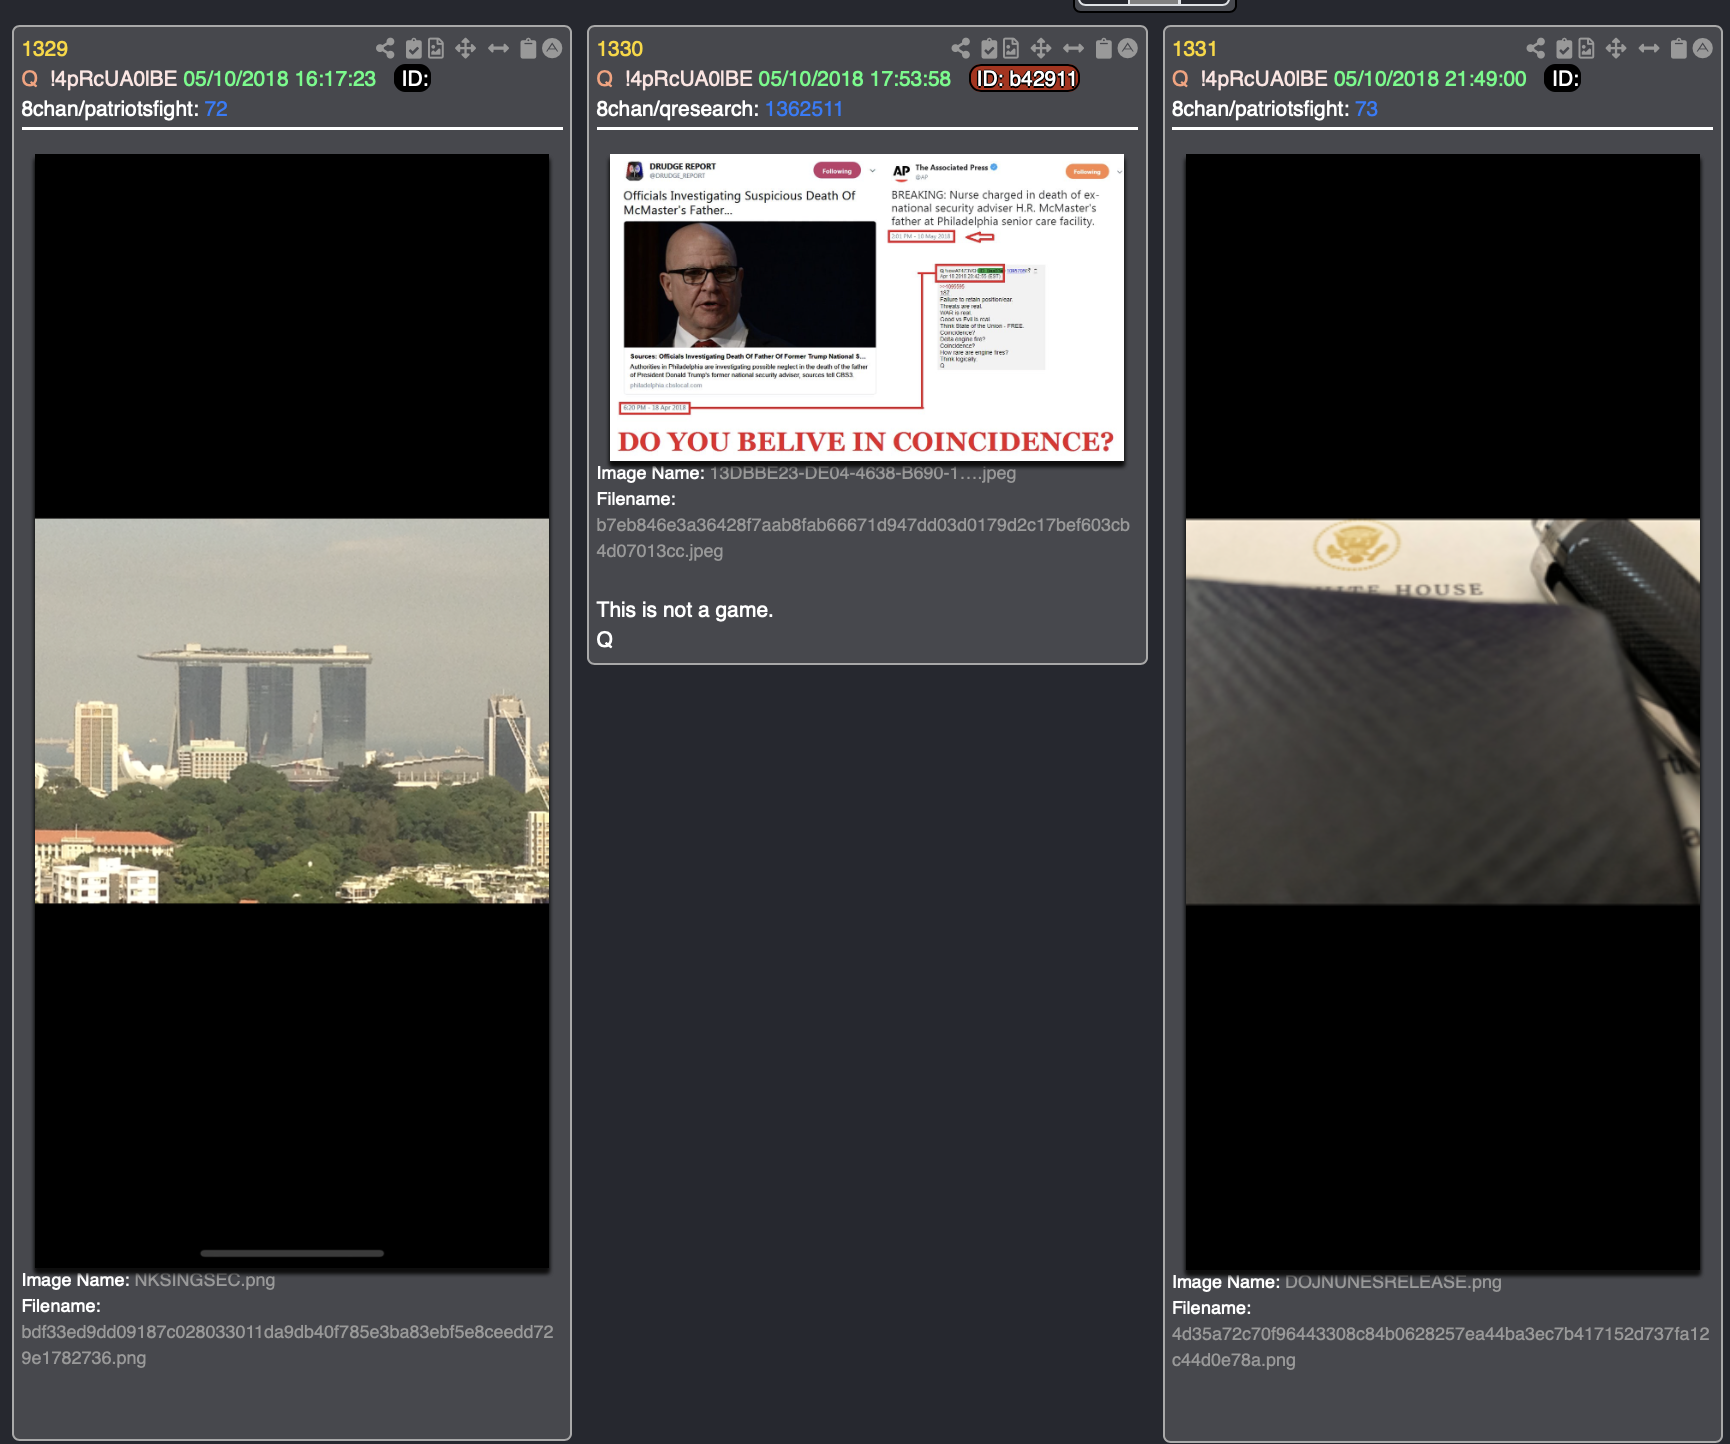Click post number 1330
The width and height of the screenshot is (1730, 1444).
click(x=620, y=49)
